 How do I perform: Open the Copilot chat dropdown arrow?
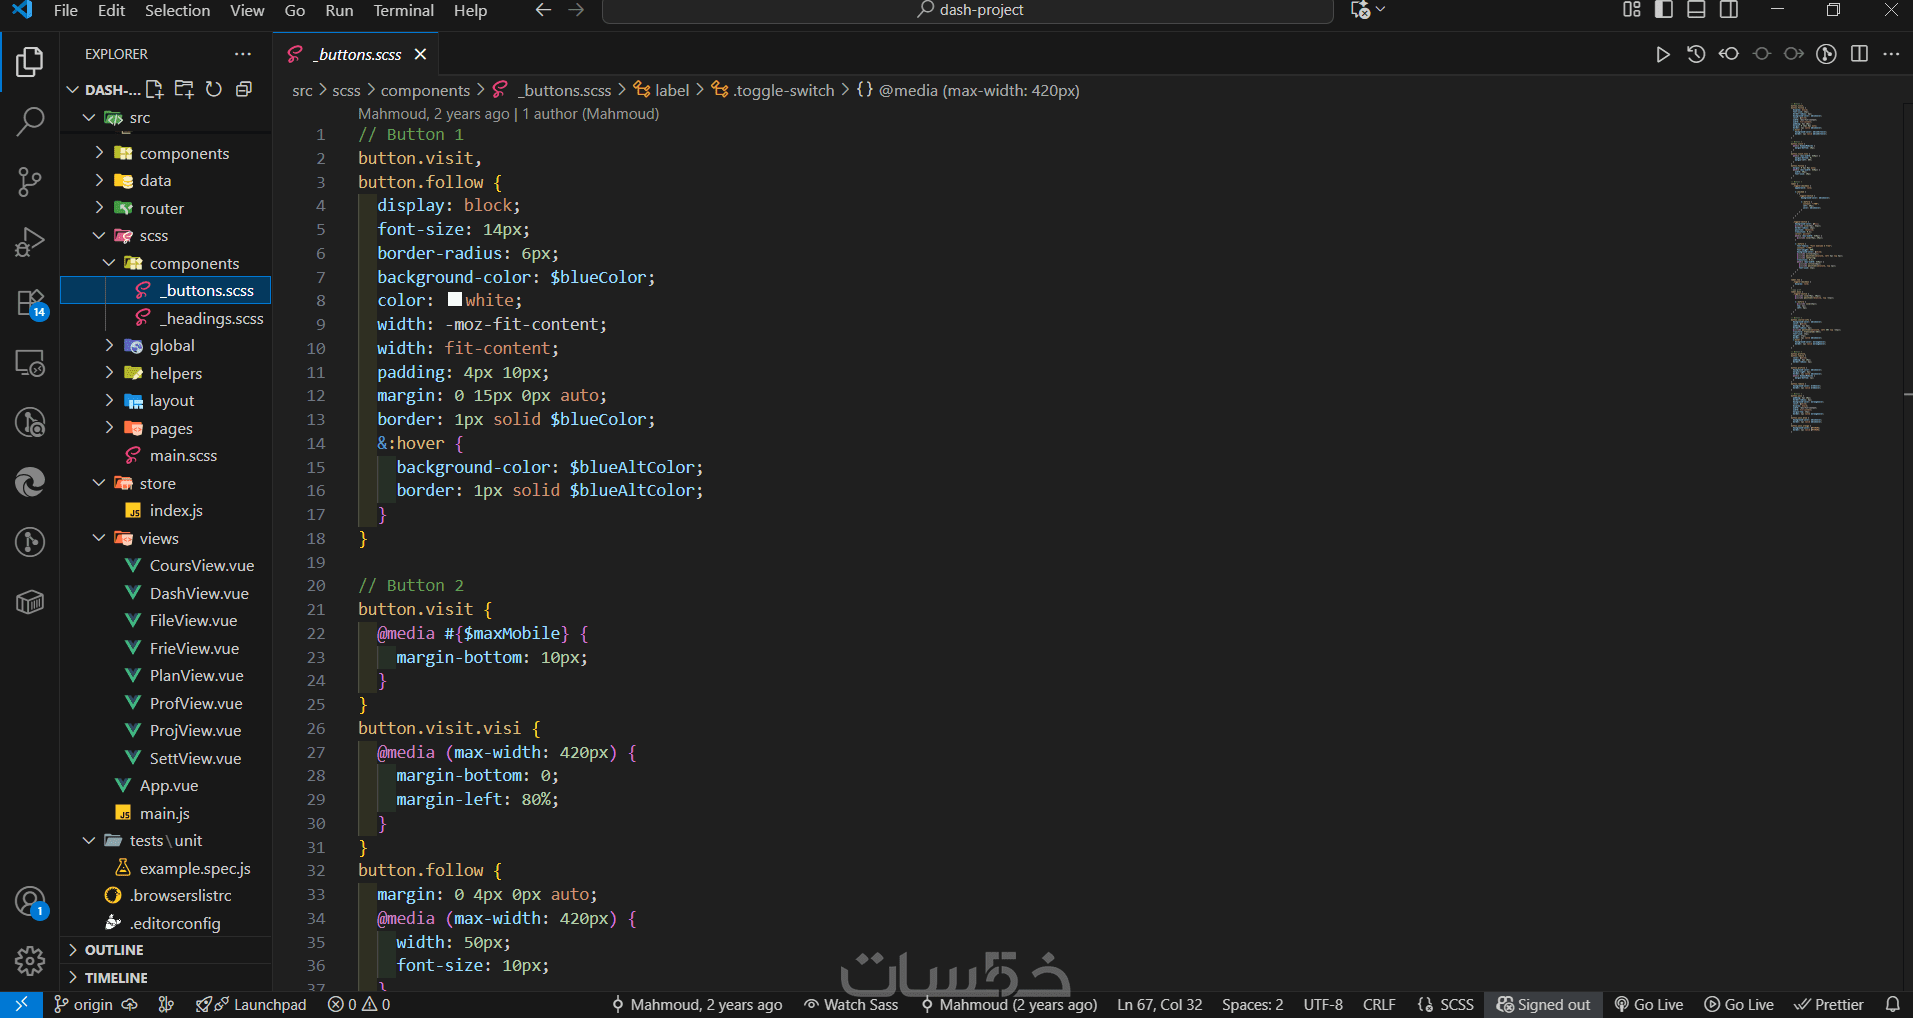pyautogui.click(x=1381, y=10)
